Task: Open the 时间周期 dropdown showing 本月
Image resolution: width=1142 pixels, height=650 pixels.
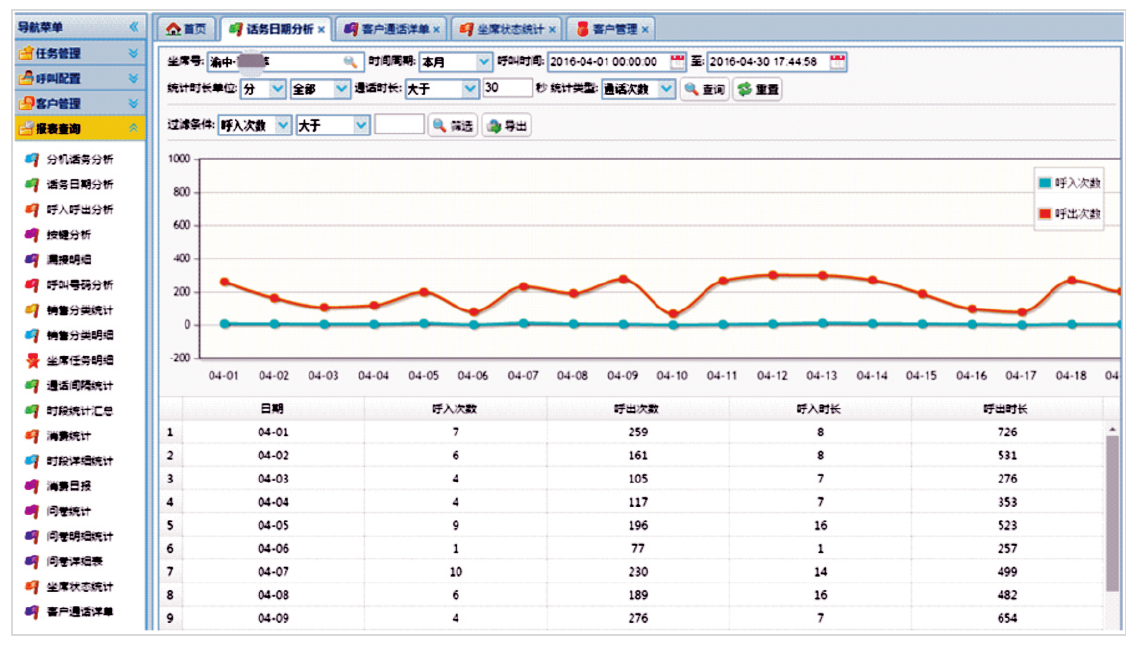Action: 484,62
